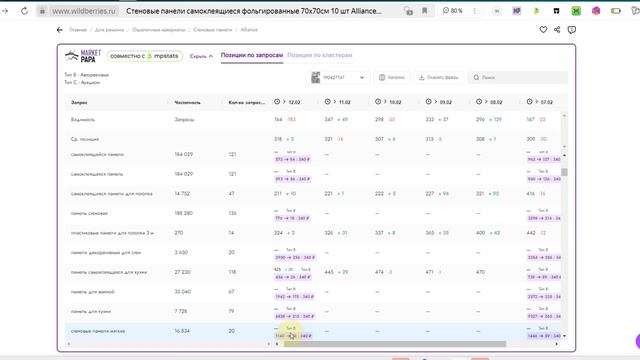The width and height of the screenshot is (640, 360).
Task: Open the Колонки columns button
Action: coord(391,78)
